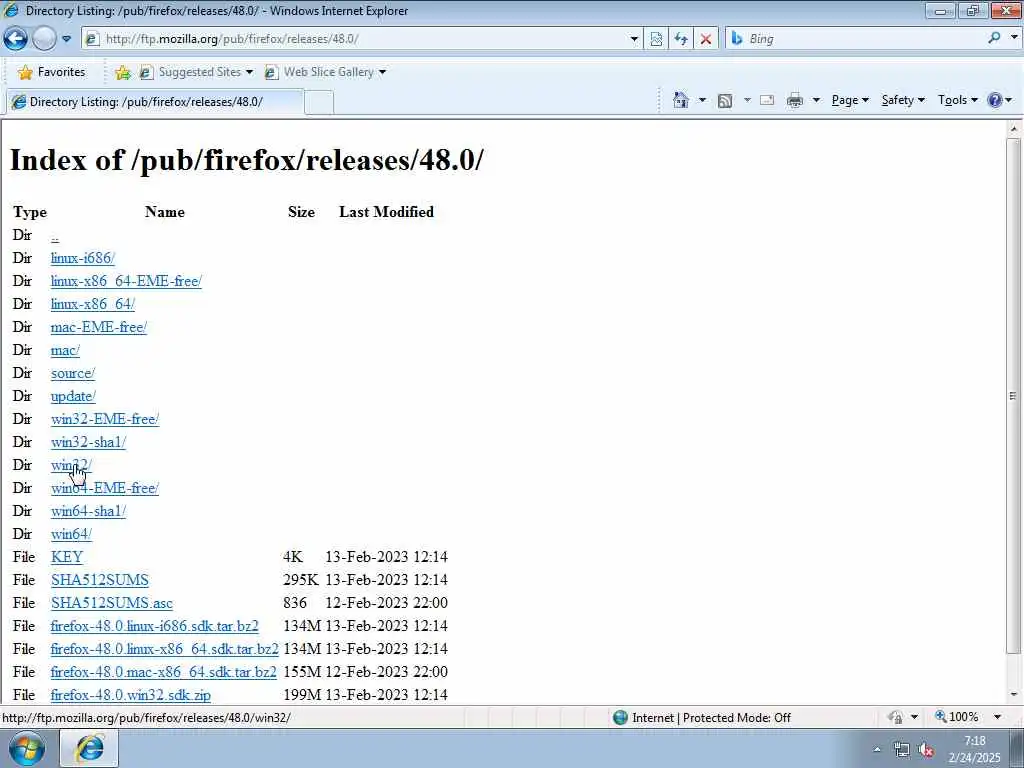1024x768 pixels.
Task: Open the update/ directory link
Action: 73,396
